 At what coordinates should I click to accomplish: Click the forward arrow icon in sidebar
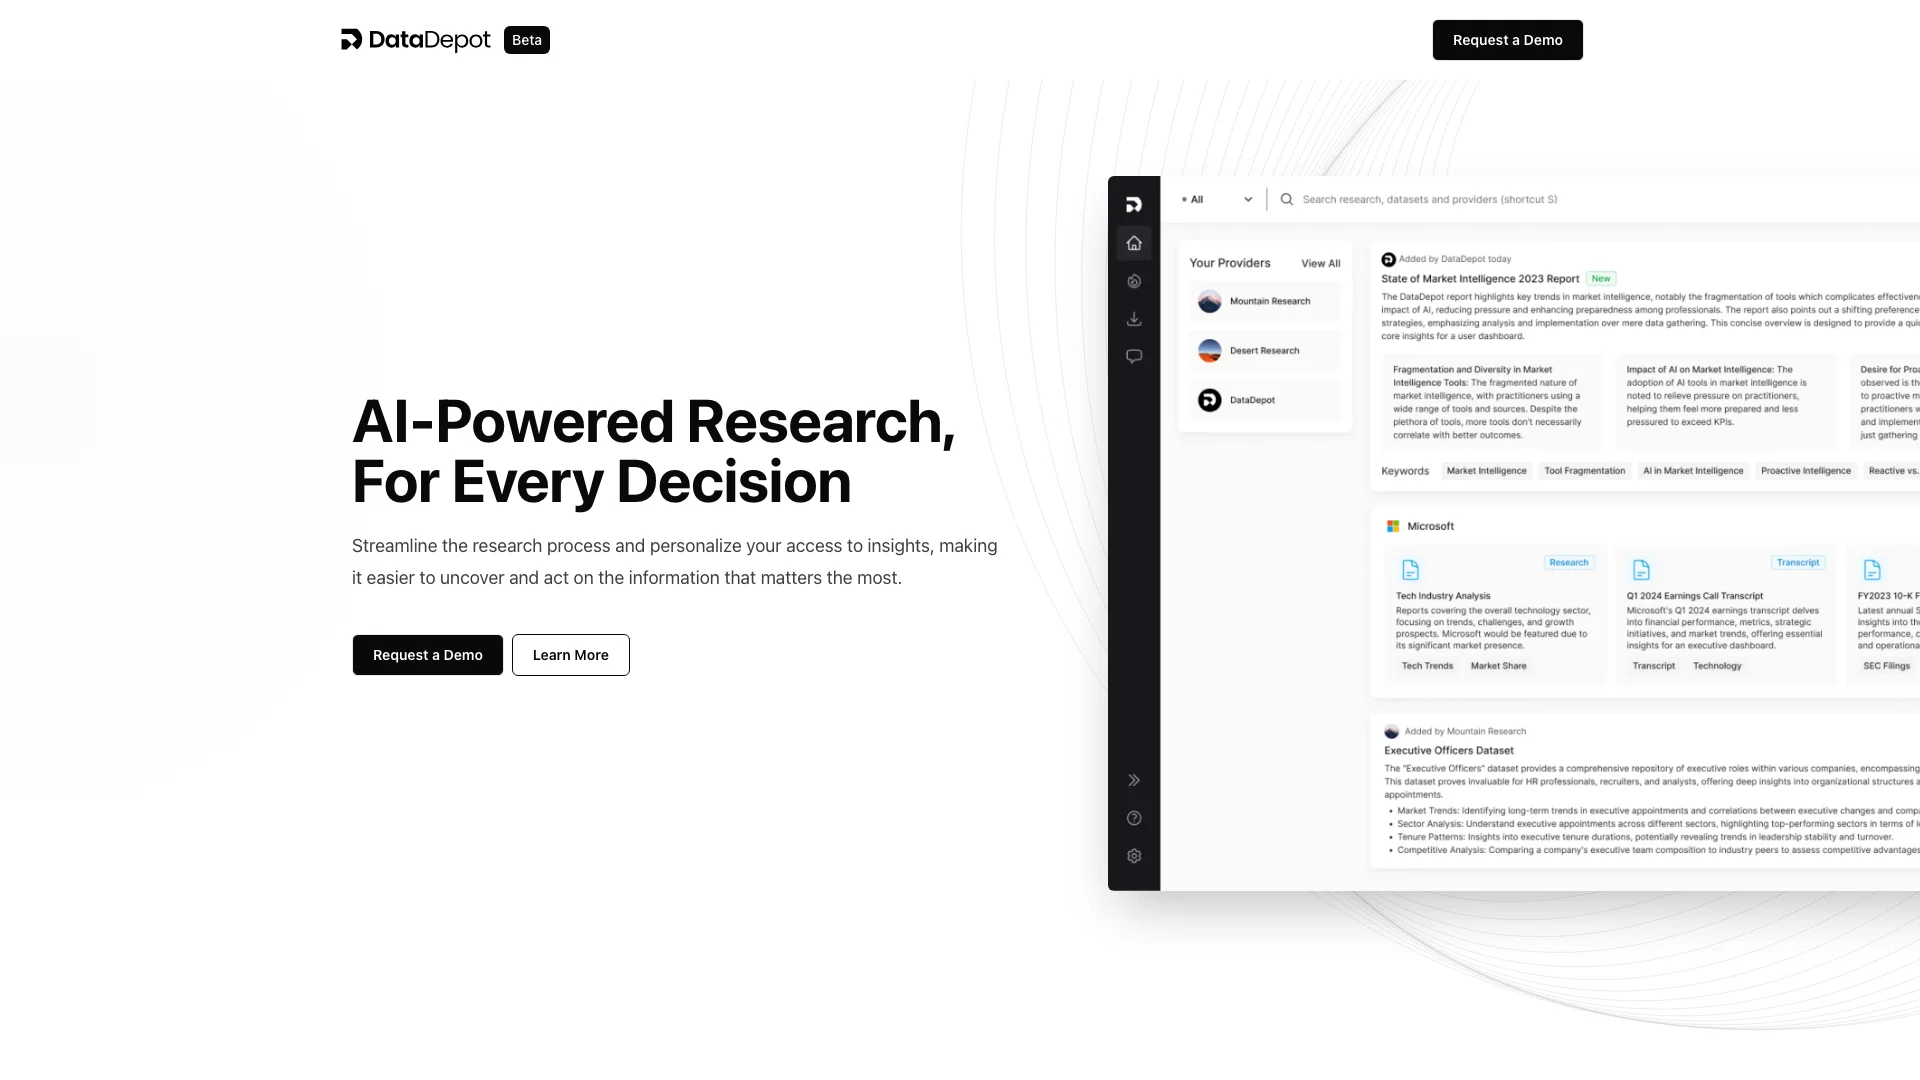coord(1134,779)
